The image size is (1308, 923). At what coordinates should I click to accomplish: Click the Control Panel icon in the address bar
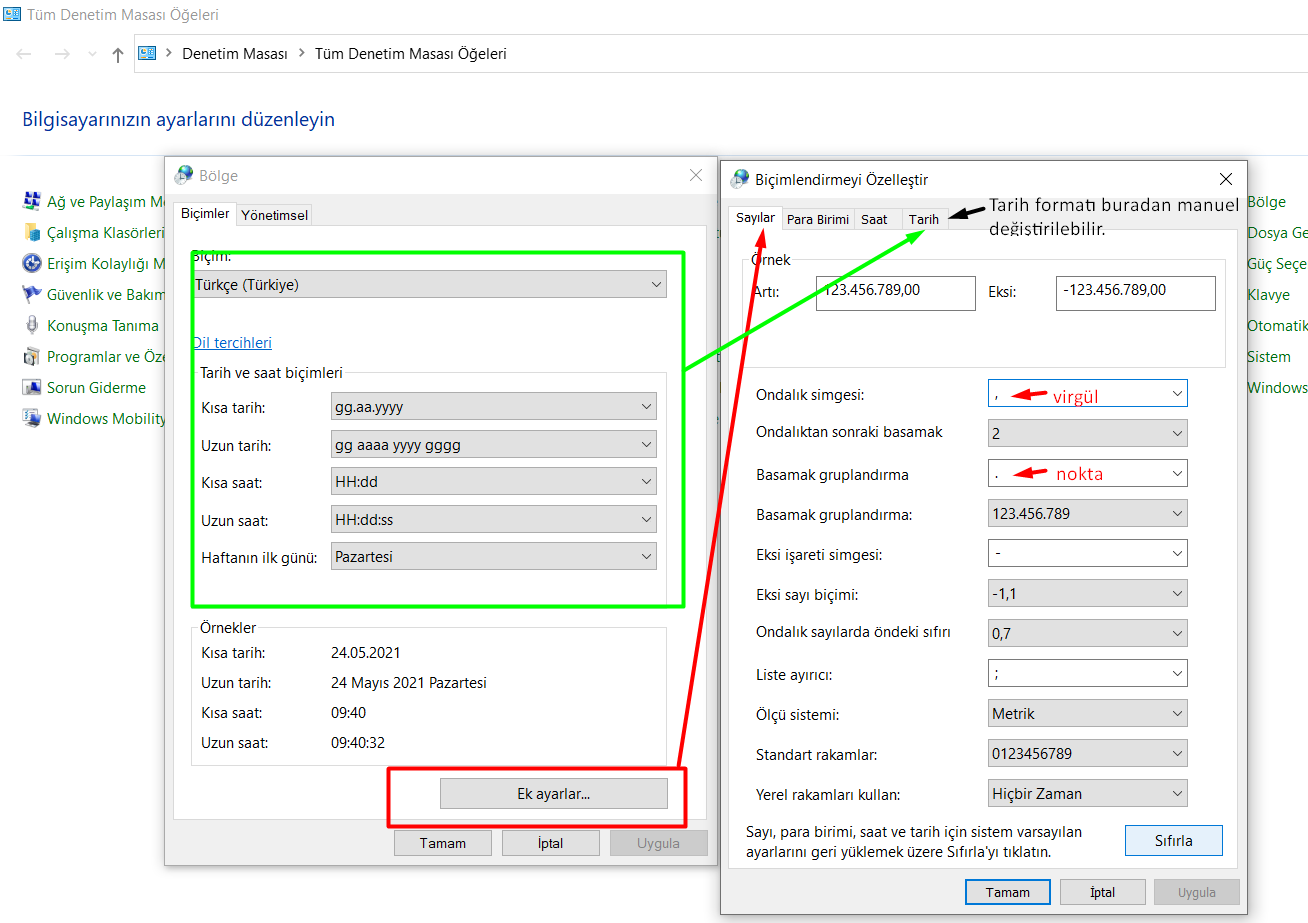pyautogui.click(x=147, y=54)
